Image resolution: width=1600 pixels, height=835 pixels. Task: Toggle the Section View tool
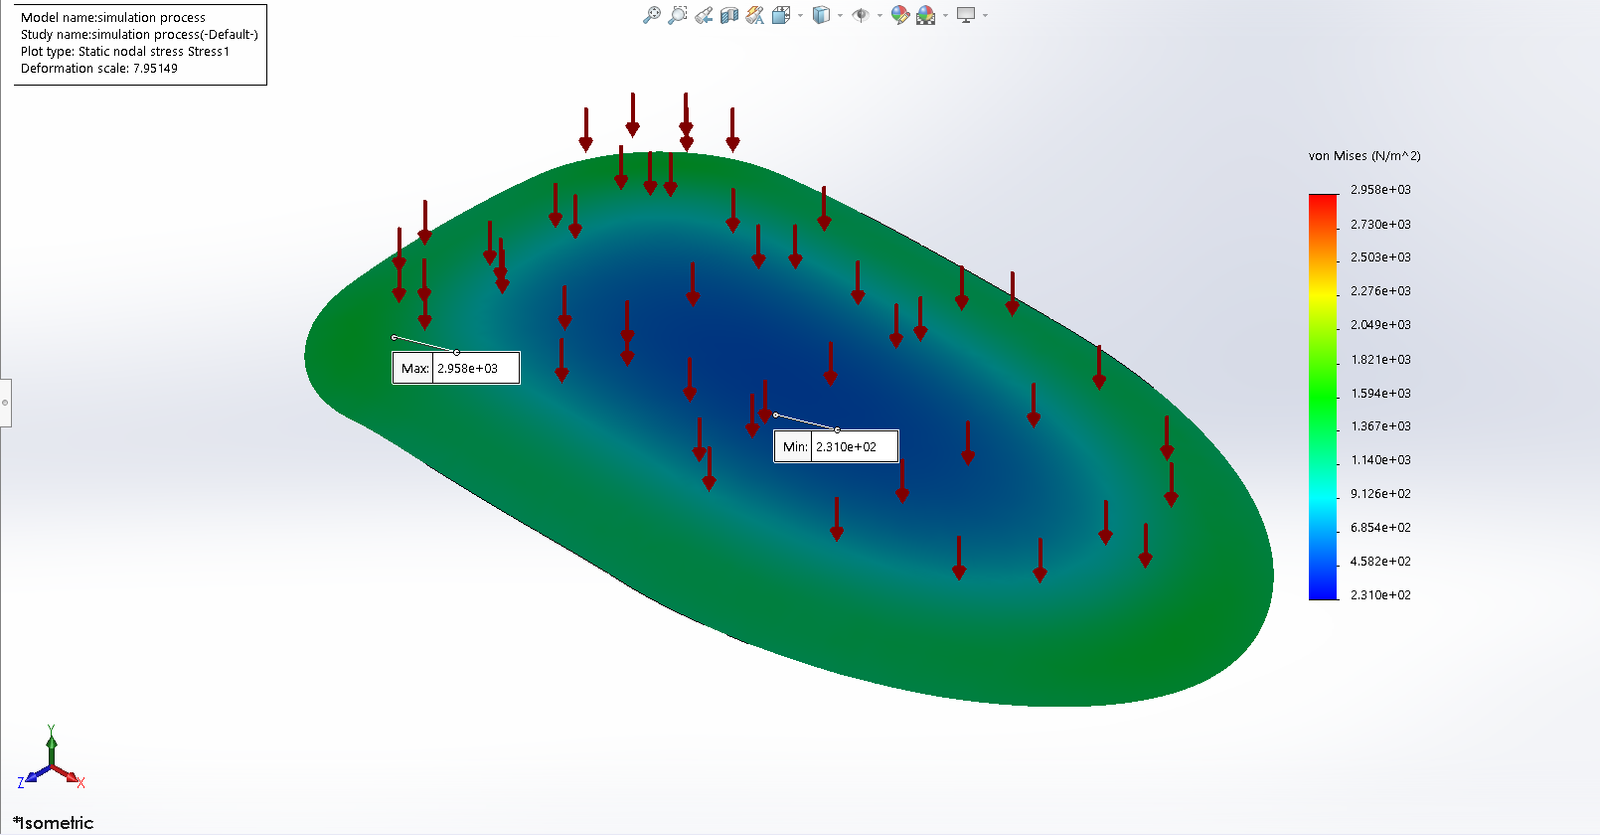click(729, 15)
